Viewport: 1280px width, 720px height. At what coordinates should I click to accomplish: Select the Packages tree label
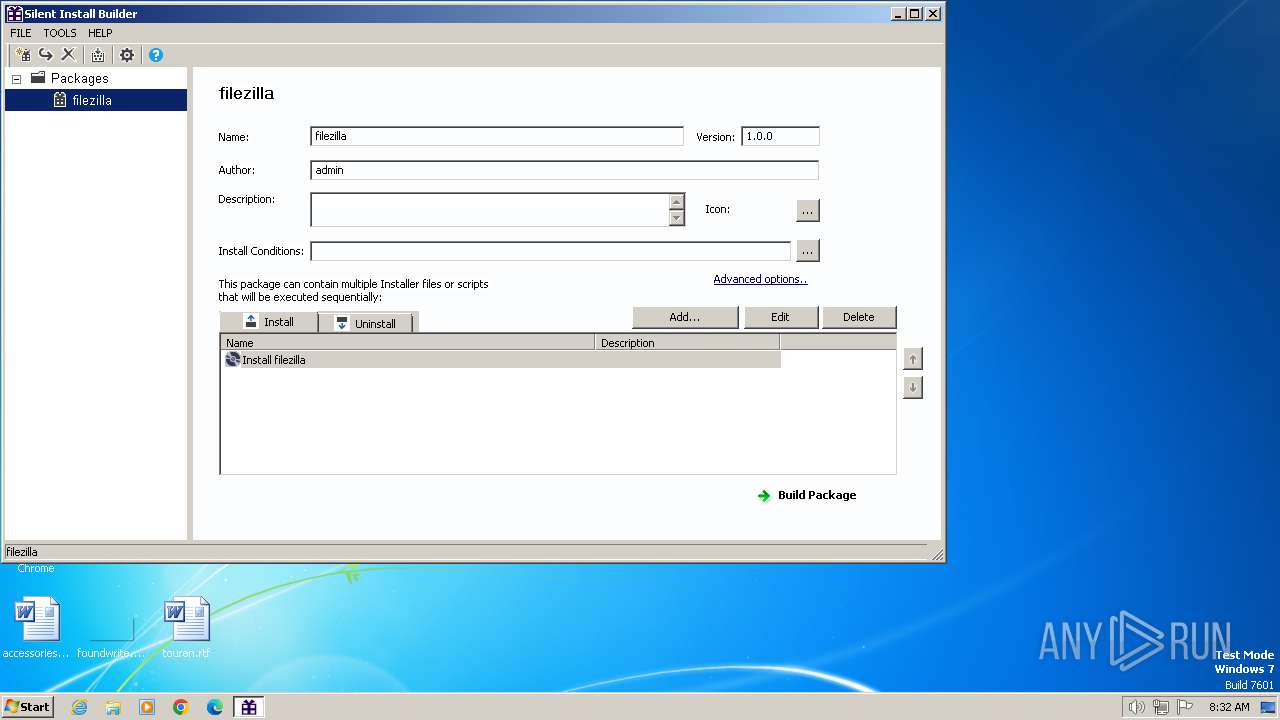(80, 78)
